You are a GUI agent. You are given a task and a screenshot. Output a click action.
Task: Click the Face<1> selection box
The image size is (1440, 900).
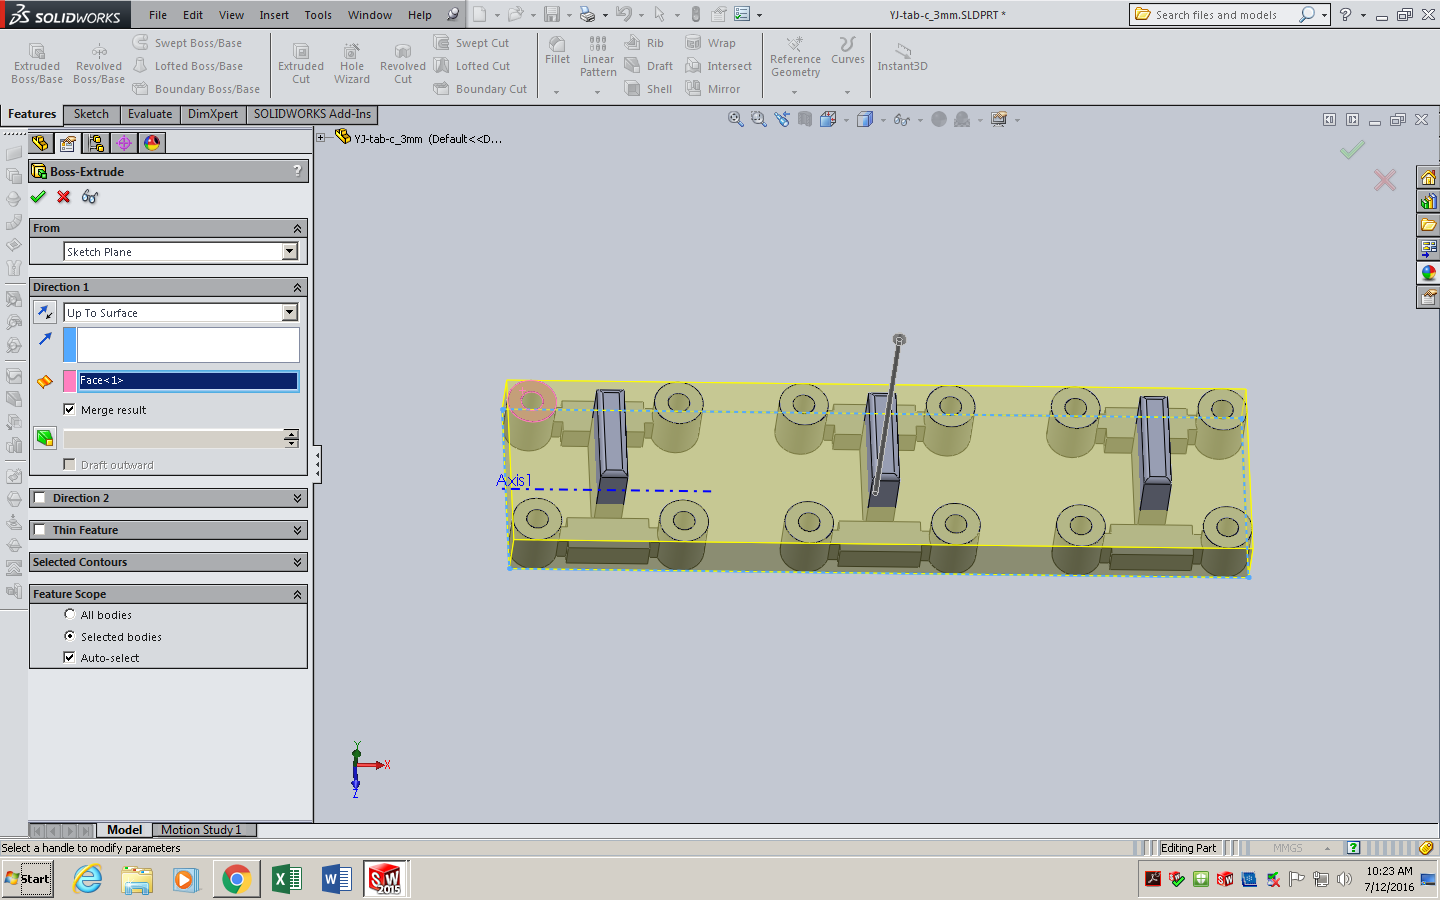point(188,380)
